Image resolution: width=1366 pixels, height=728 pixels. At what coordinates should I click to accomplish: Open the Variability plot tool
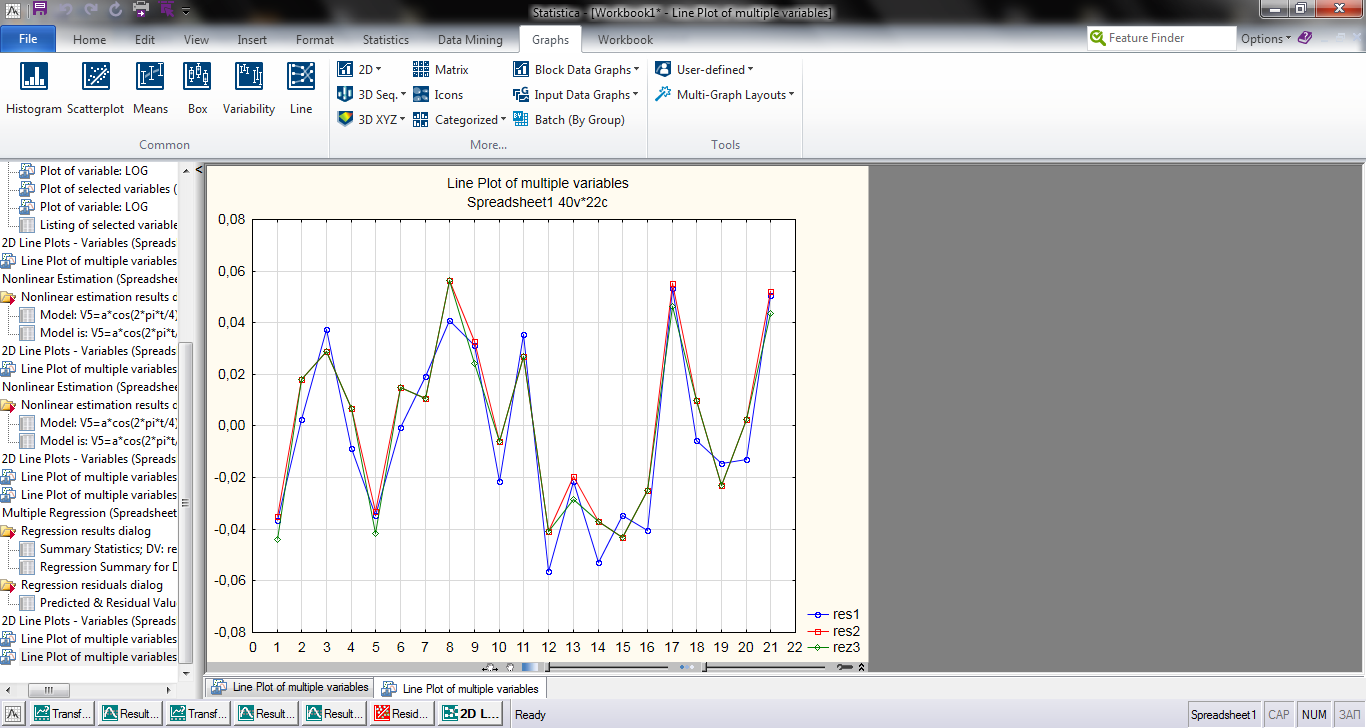coord(248,88)
